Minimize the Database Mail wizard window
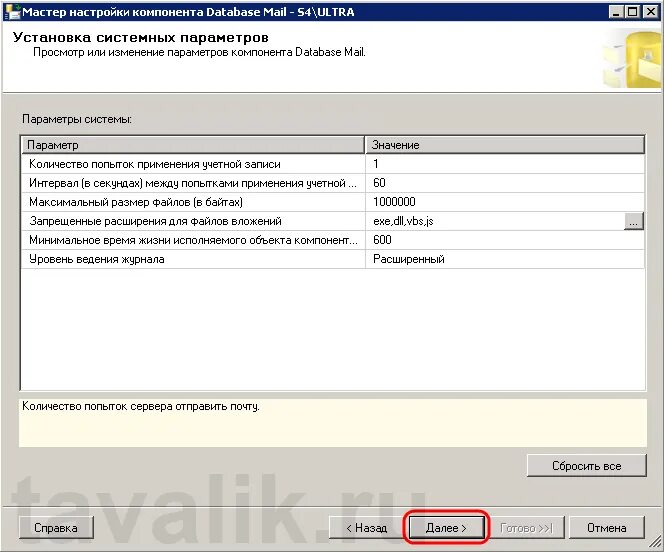This screenshot has width=664, height=552. pyautogui.click(x=616, y=11)
